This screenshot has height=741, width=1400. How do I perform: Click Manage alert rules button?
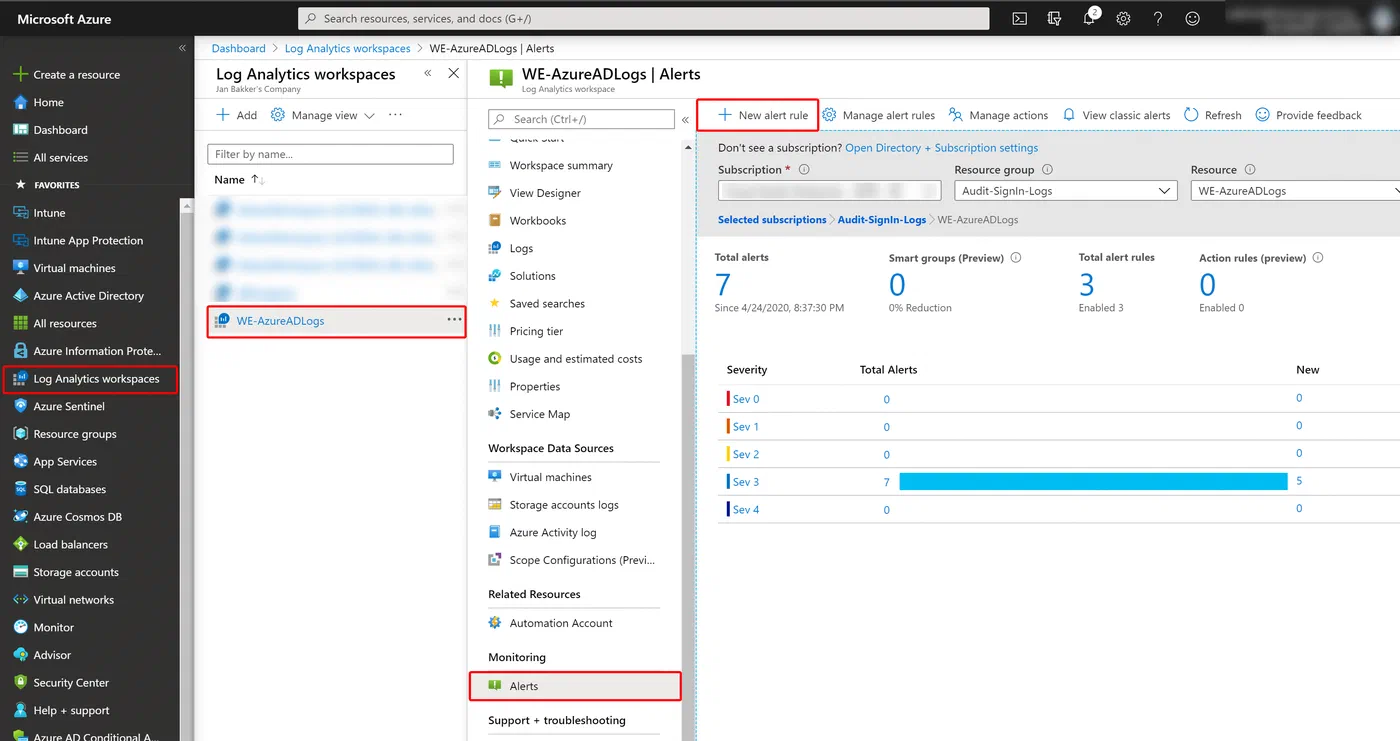coord(878,115)
